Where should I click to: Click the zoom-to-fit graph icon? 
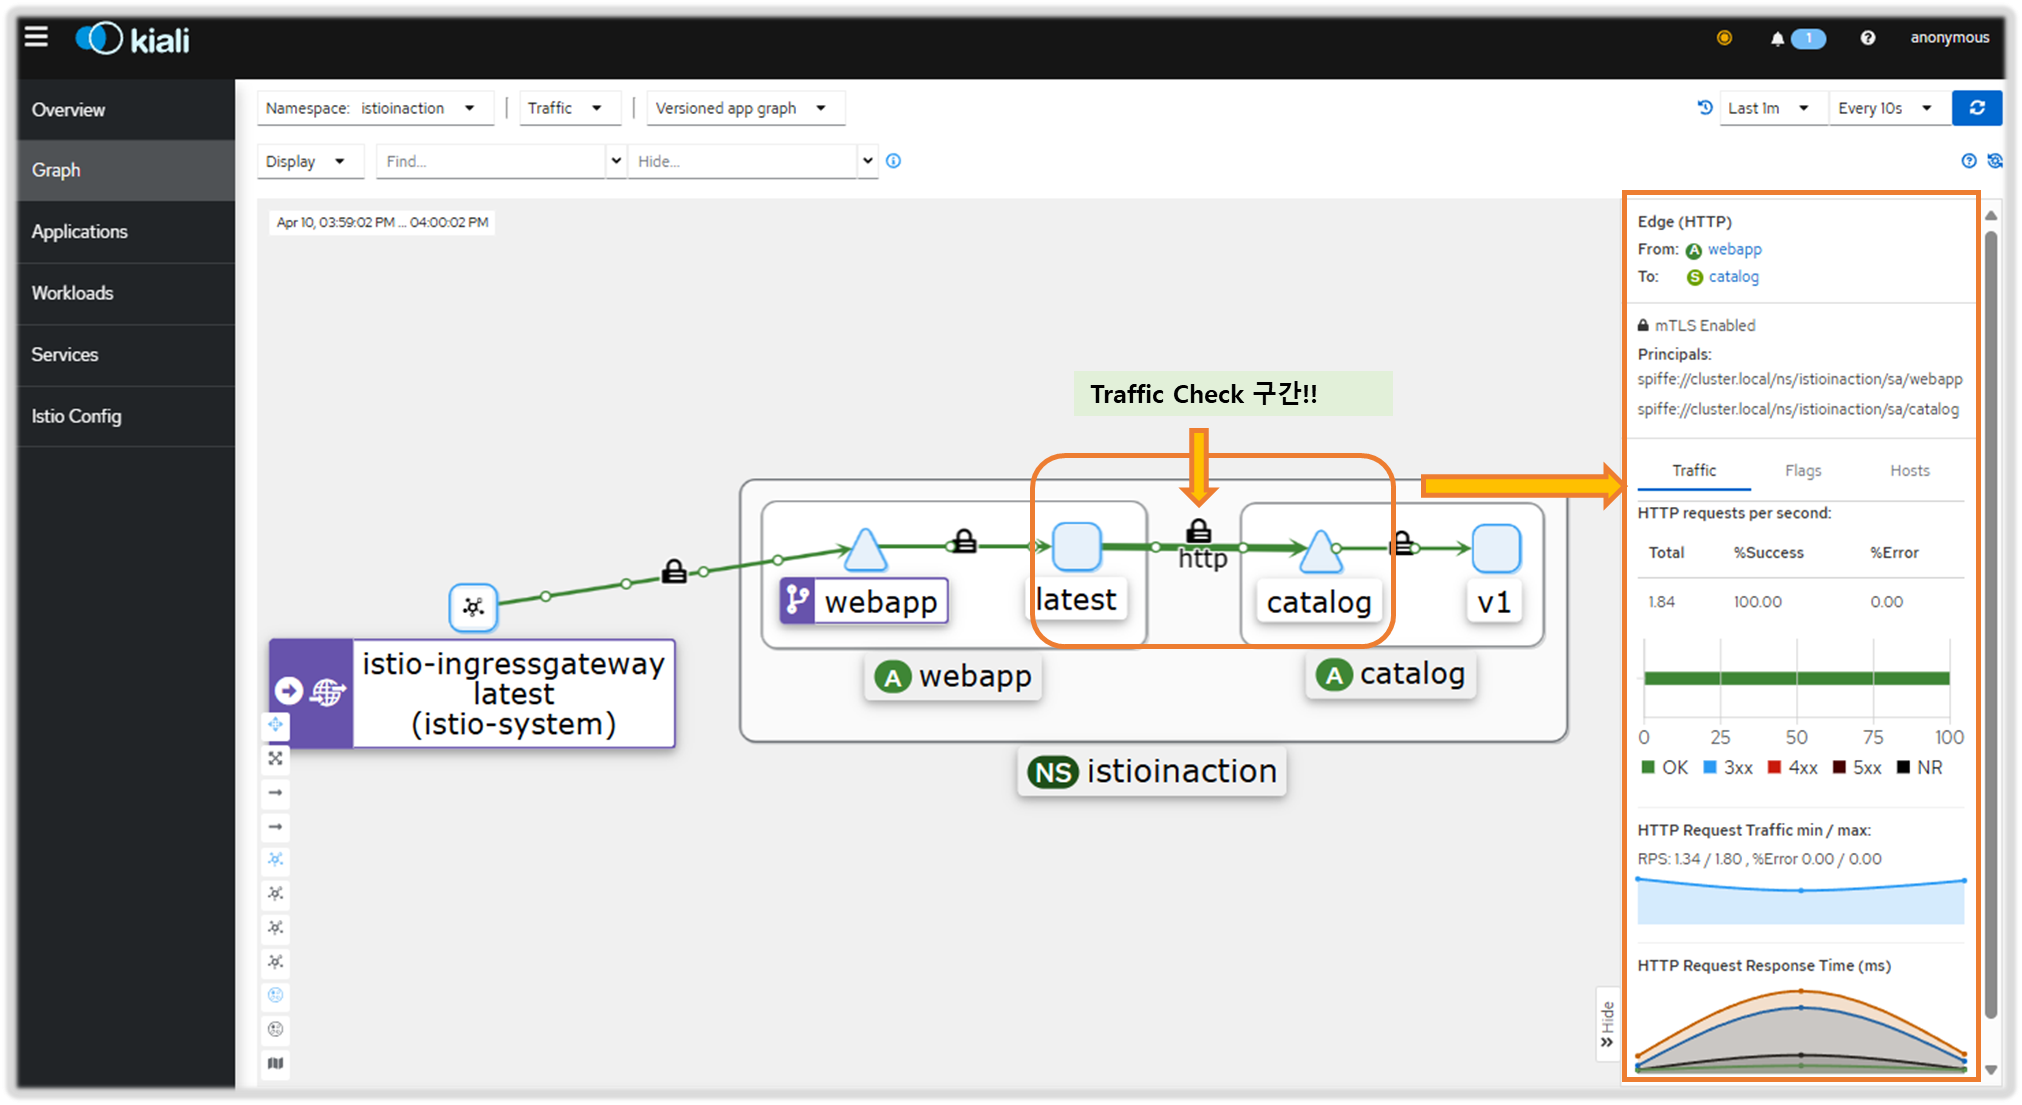(x=275, y=758)
